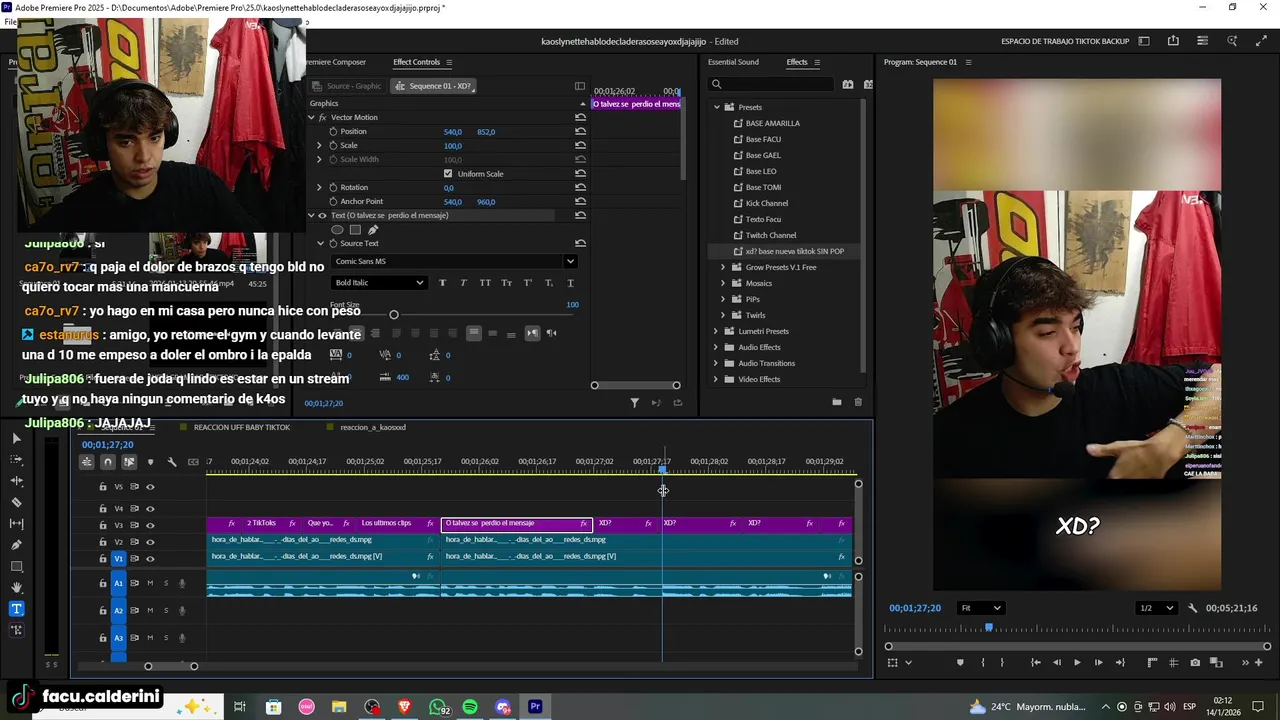Adjust Font Size slider handle
Viewport: 1280px width, 720px height.
(393, 315)
